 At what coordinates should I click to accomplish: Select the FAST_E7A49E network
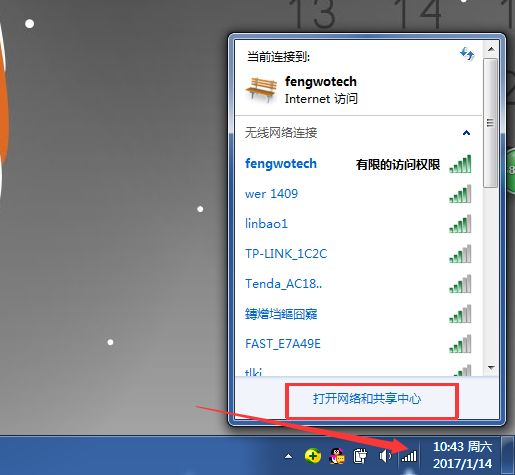coord(358,344)
